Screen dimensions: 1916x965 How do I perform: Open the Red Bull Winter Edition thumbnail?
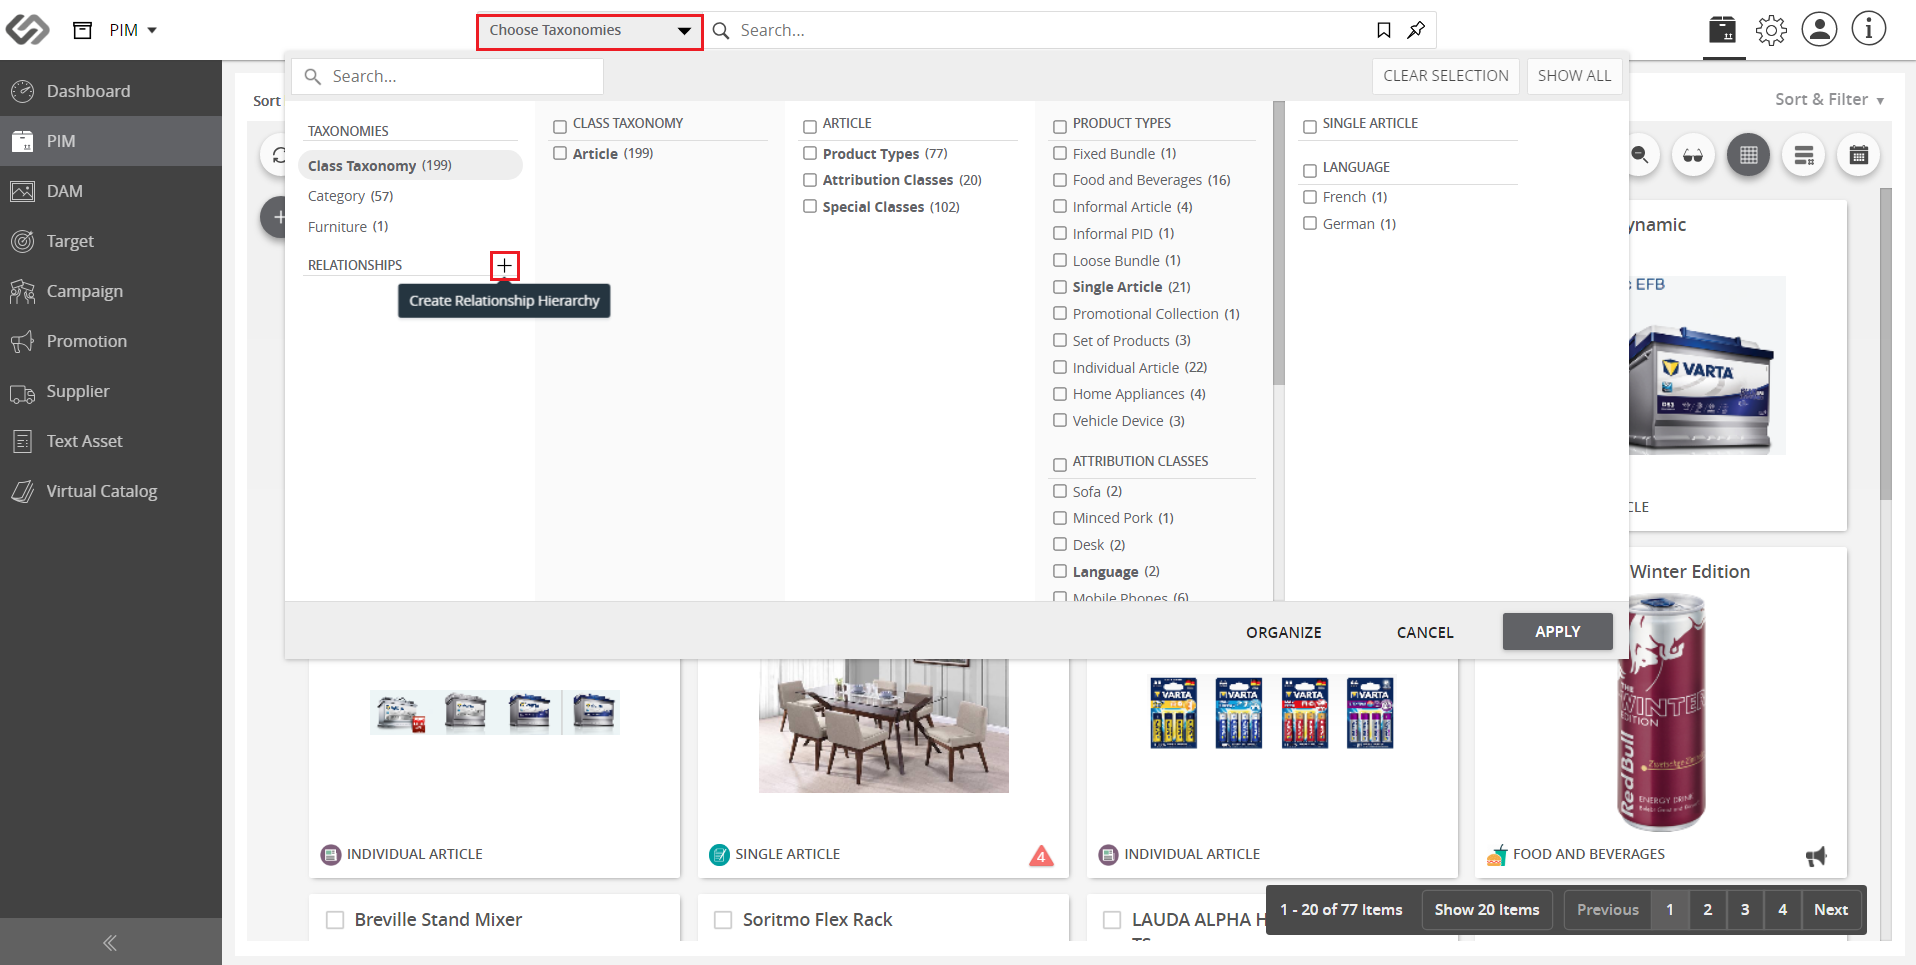tap(1662, 712)
